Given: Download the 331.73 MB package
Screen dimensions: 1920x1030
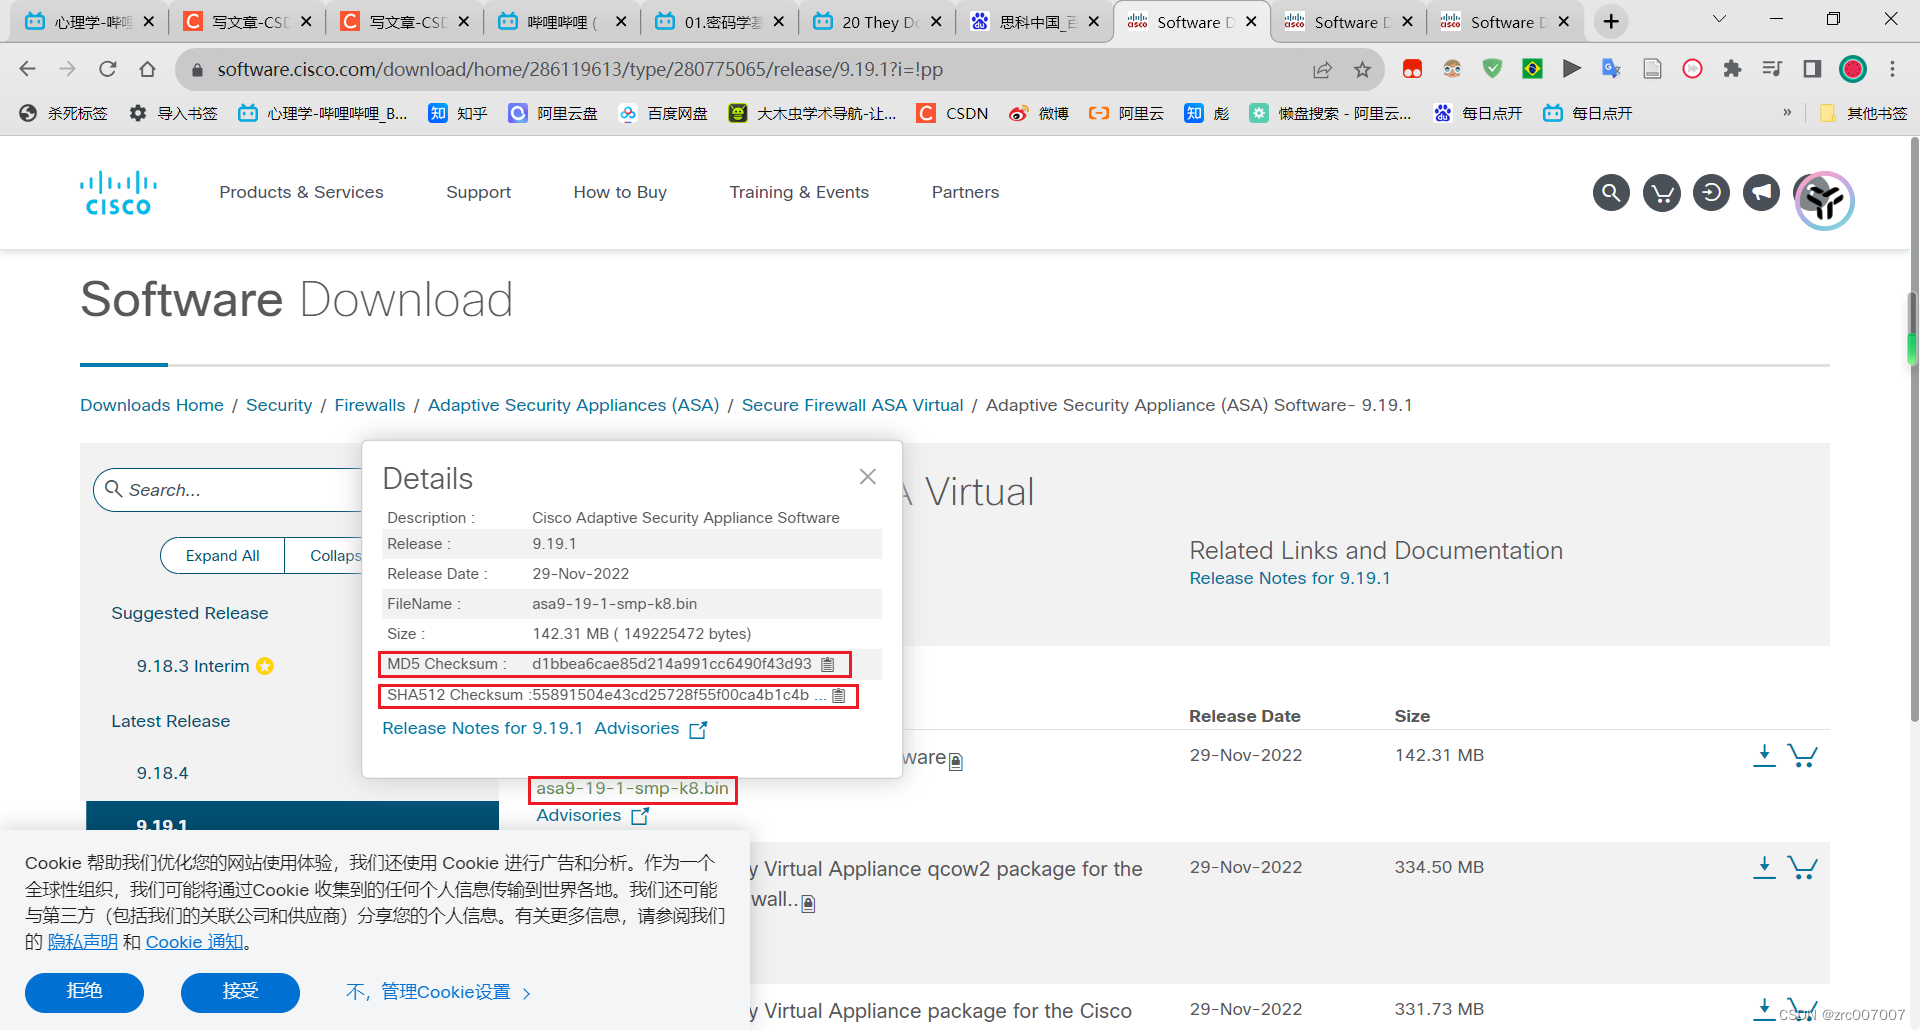Looking at the screenshot, I should coord(1764,1009).
